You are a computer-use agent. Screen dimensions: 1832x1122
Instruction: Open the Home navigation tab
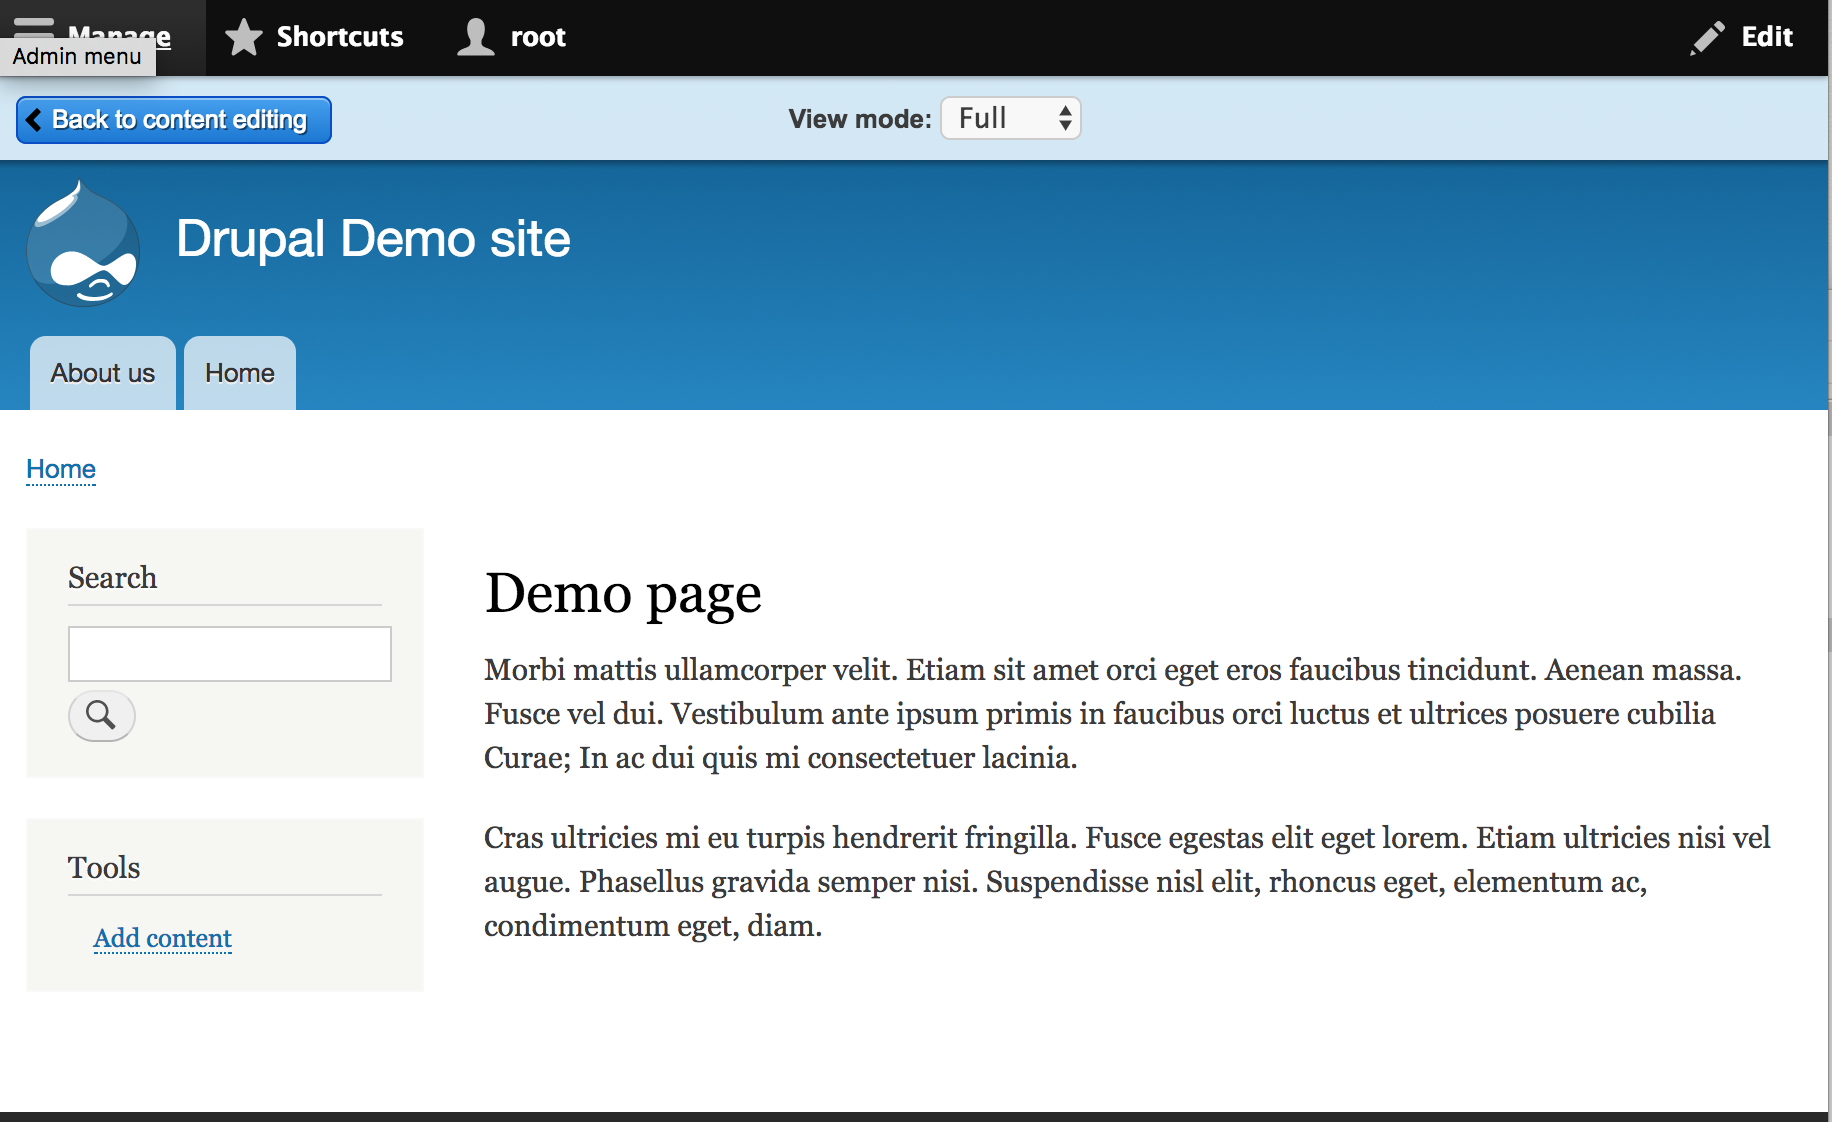pos(240,373)
